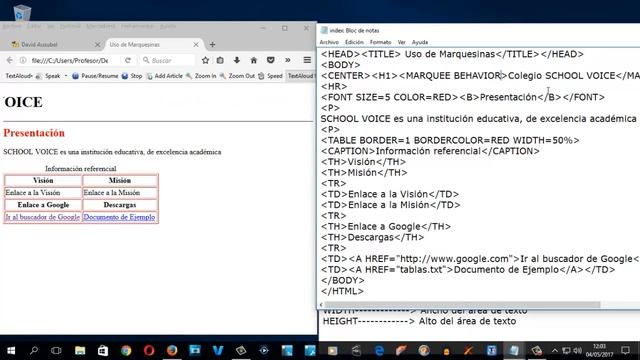Open Microsoft Edge from taskbar
The height and width of the screenshot is (360, 640).
point(379,350)
